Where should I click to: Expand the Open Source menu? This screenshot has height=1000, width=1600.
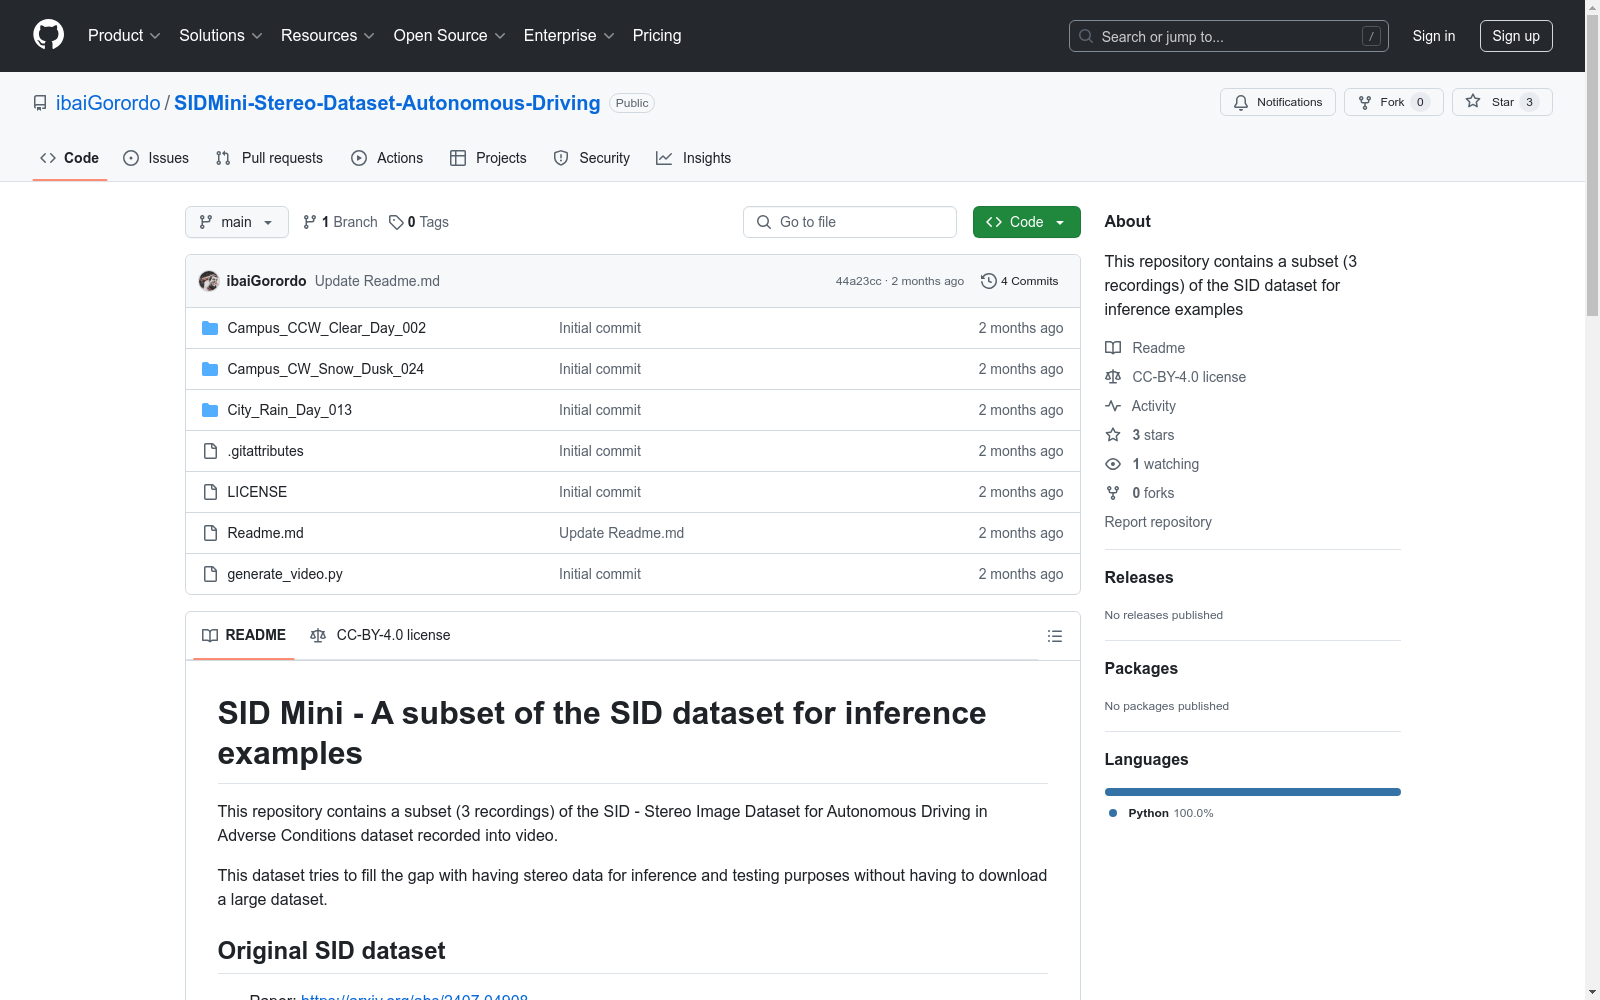pos(450,36)
